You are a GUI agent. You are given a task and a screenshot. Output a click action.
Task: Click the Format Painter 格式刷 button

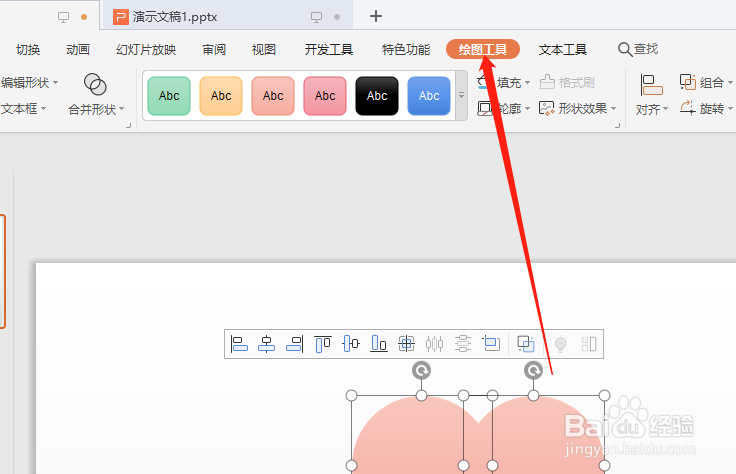point(567,82)
